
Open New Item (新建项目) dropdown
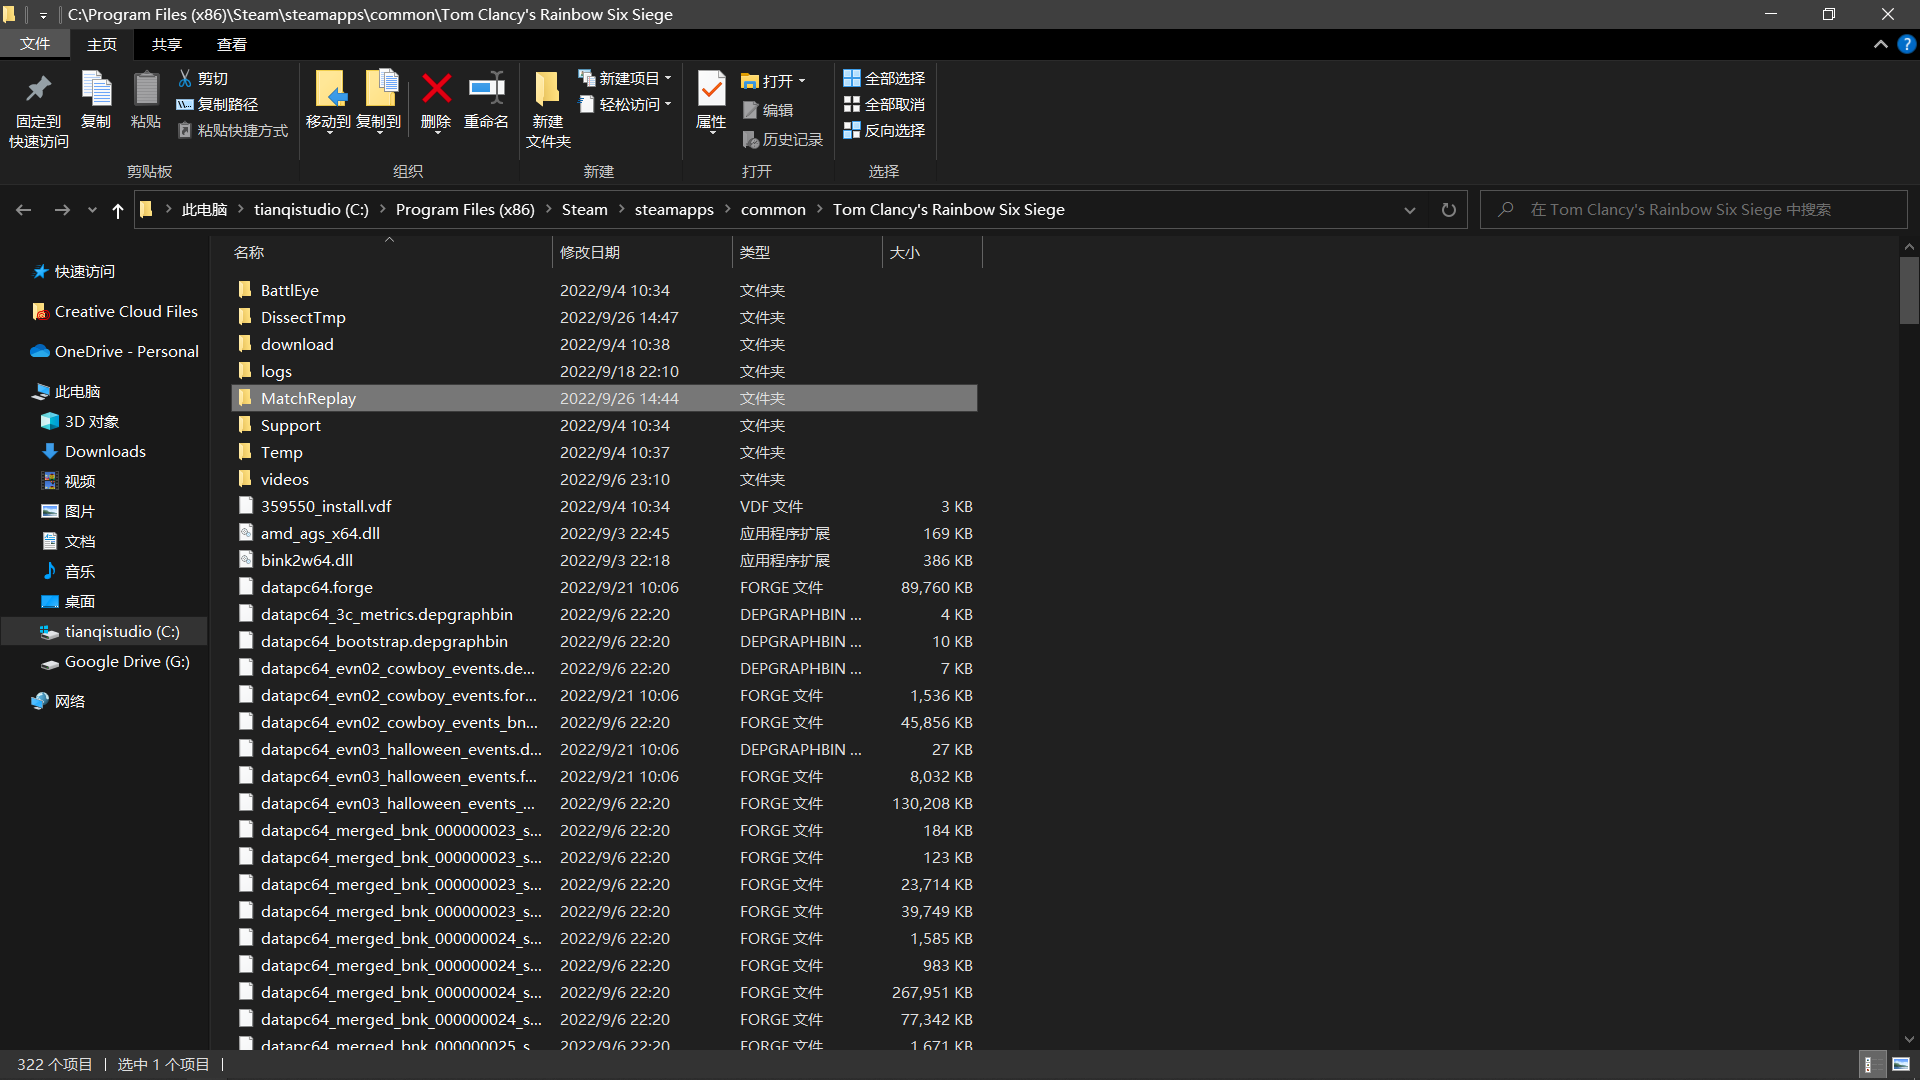click(x=625, y=78)
